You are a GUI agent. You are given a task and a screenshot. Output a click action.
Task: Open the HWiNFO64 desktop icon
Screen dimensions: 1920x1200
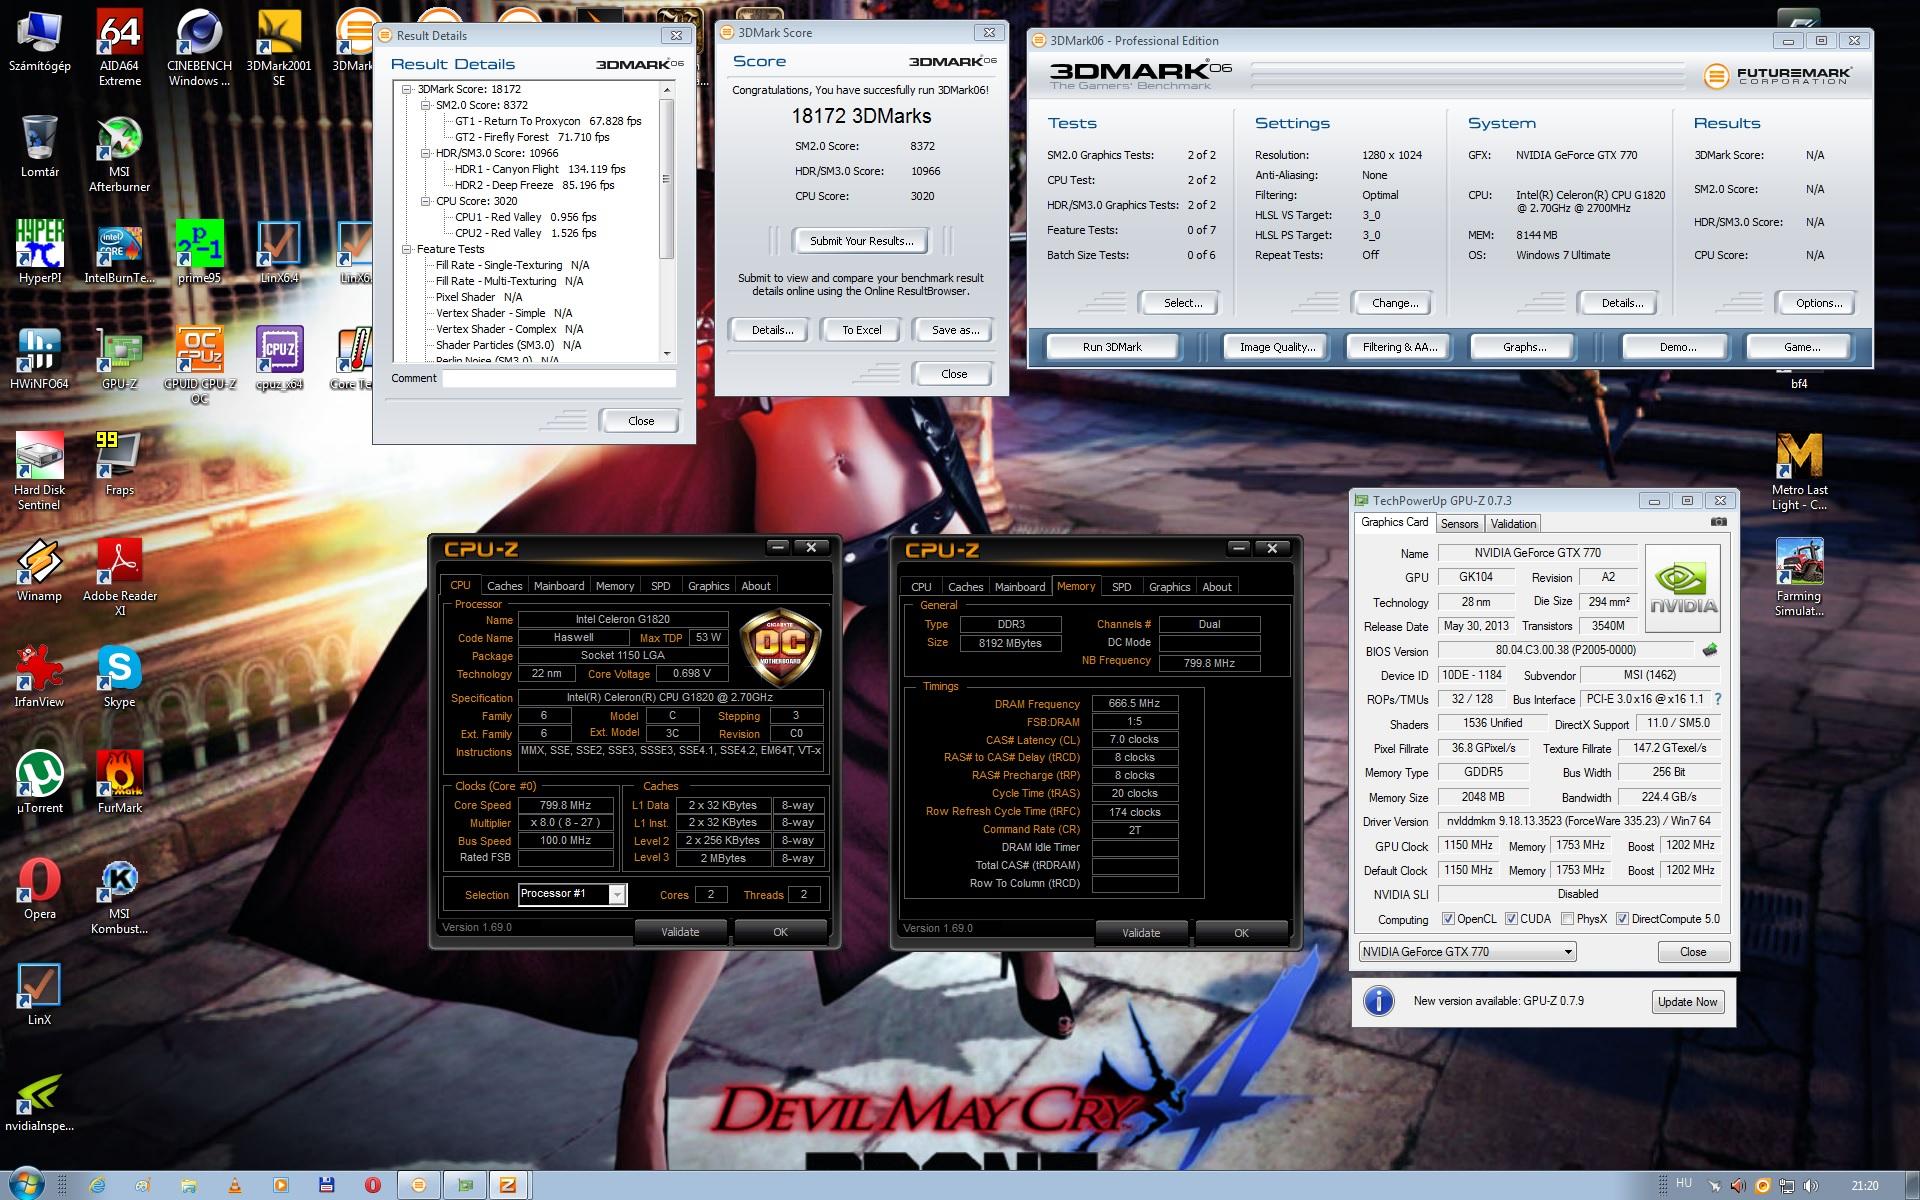pyautogui.click(x=39, y=359)
